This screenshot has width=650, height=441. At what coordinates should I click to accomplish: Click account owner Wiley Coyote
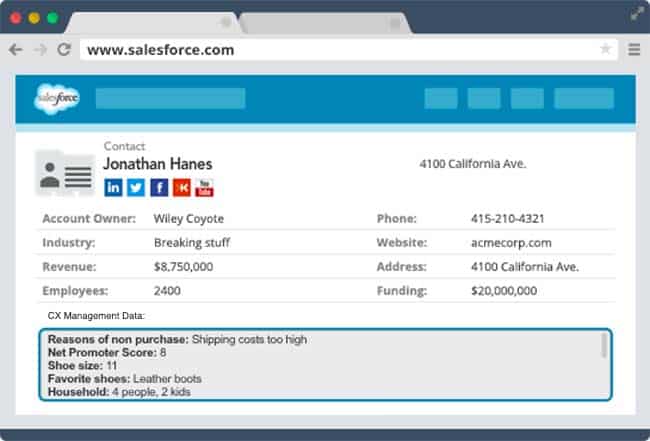pos(189,219)
